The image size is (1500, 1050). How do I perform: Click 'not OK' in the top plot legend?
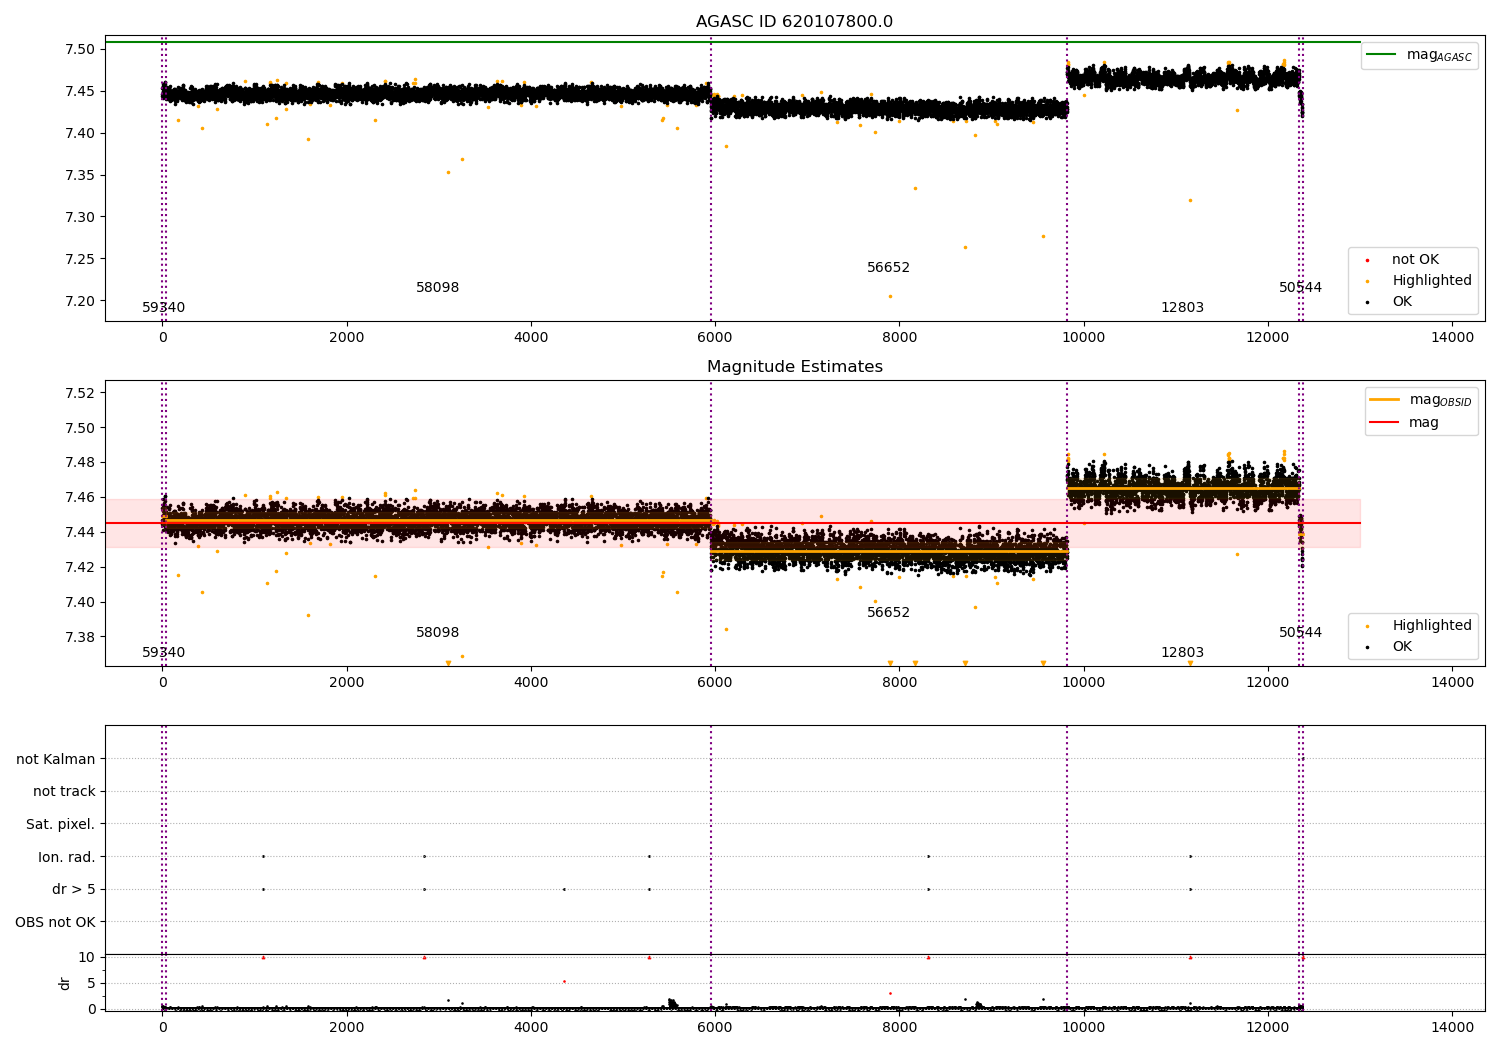[x=1414, y=260]
